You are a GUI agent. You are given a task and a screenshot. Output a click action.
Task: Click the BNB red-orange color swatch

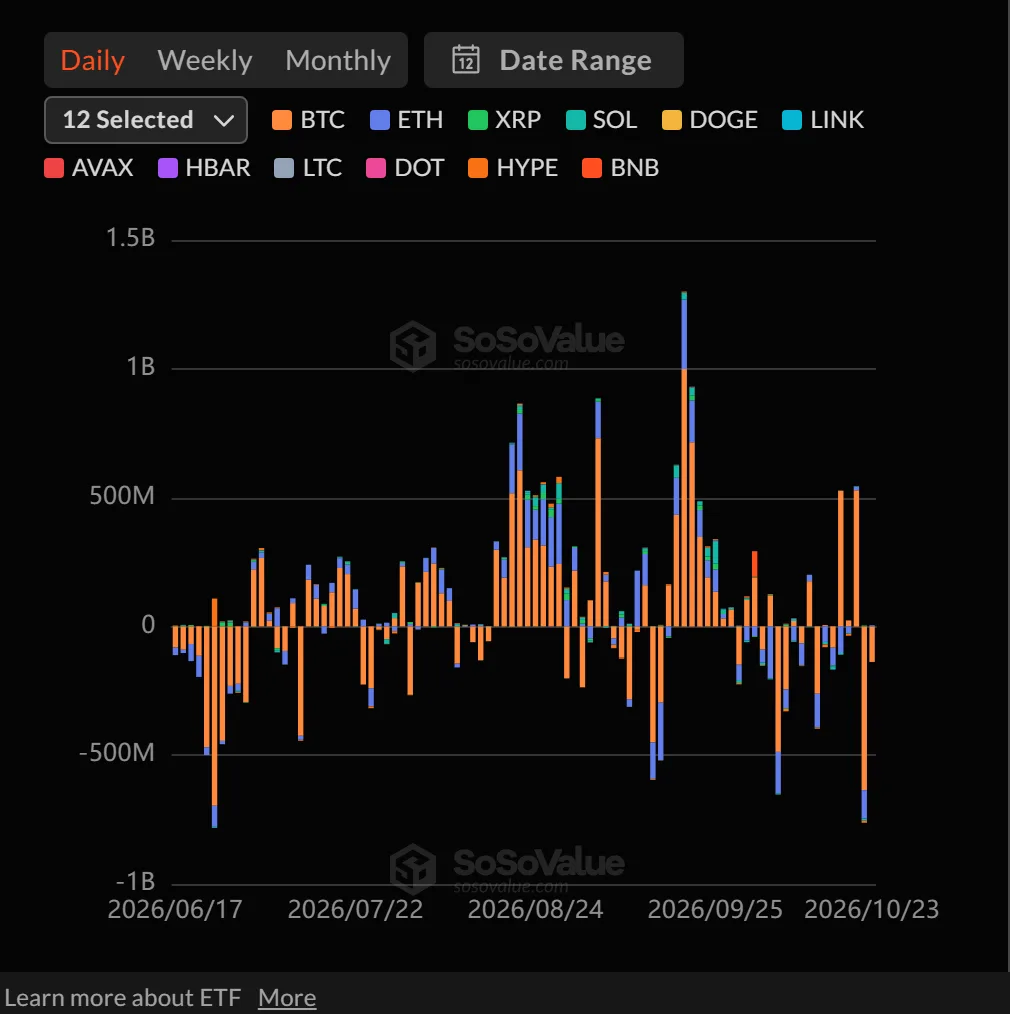click(592, 168)
